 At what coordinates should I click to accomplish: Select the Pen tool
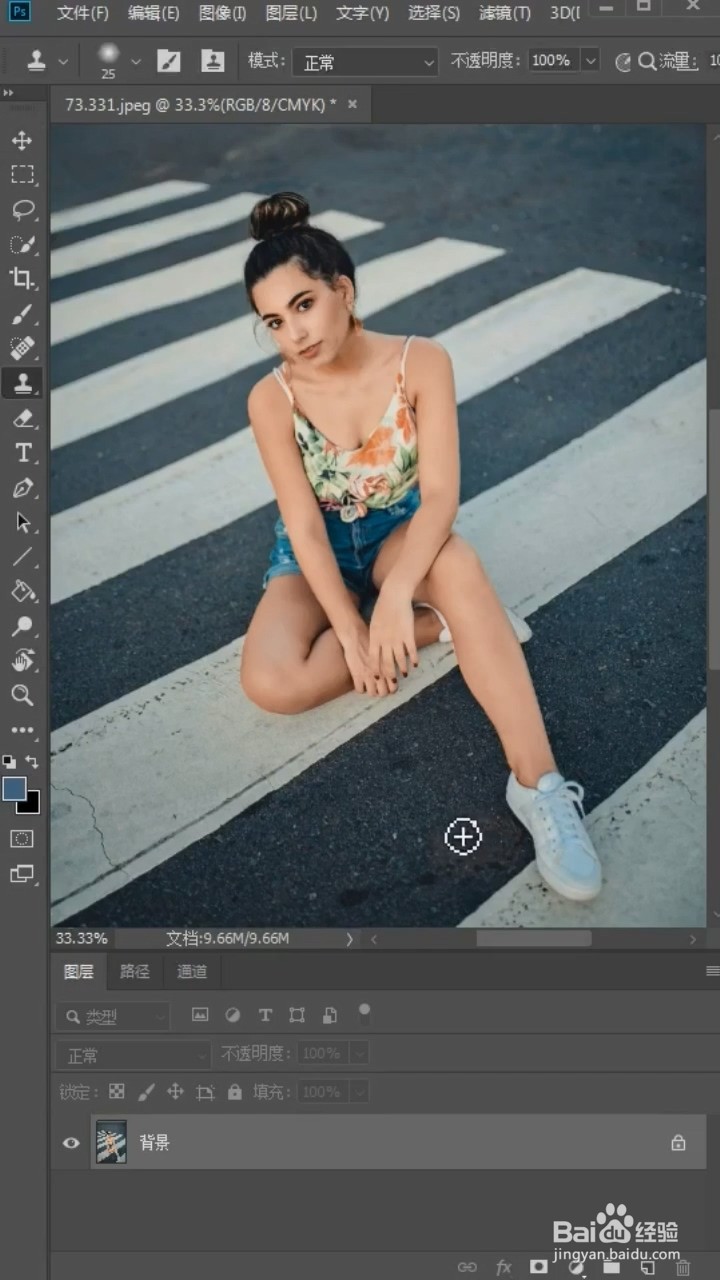pyautogui.click(x=22, y=488)
